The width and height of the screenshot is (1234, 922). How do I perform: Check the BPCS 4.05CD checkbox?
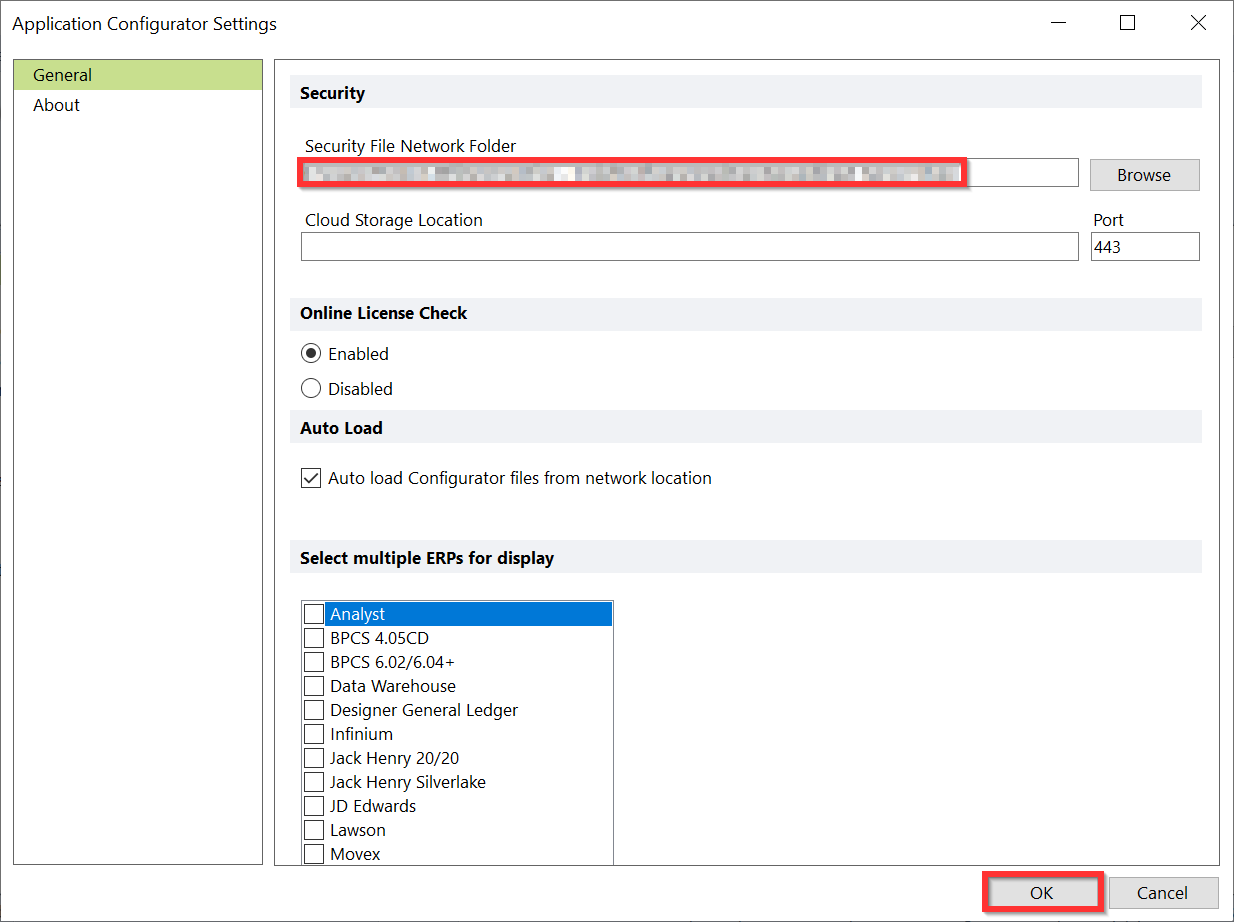point(314,638)
